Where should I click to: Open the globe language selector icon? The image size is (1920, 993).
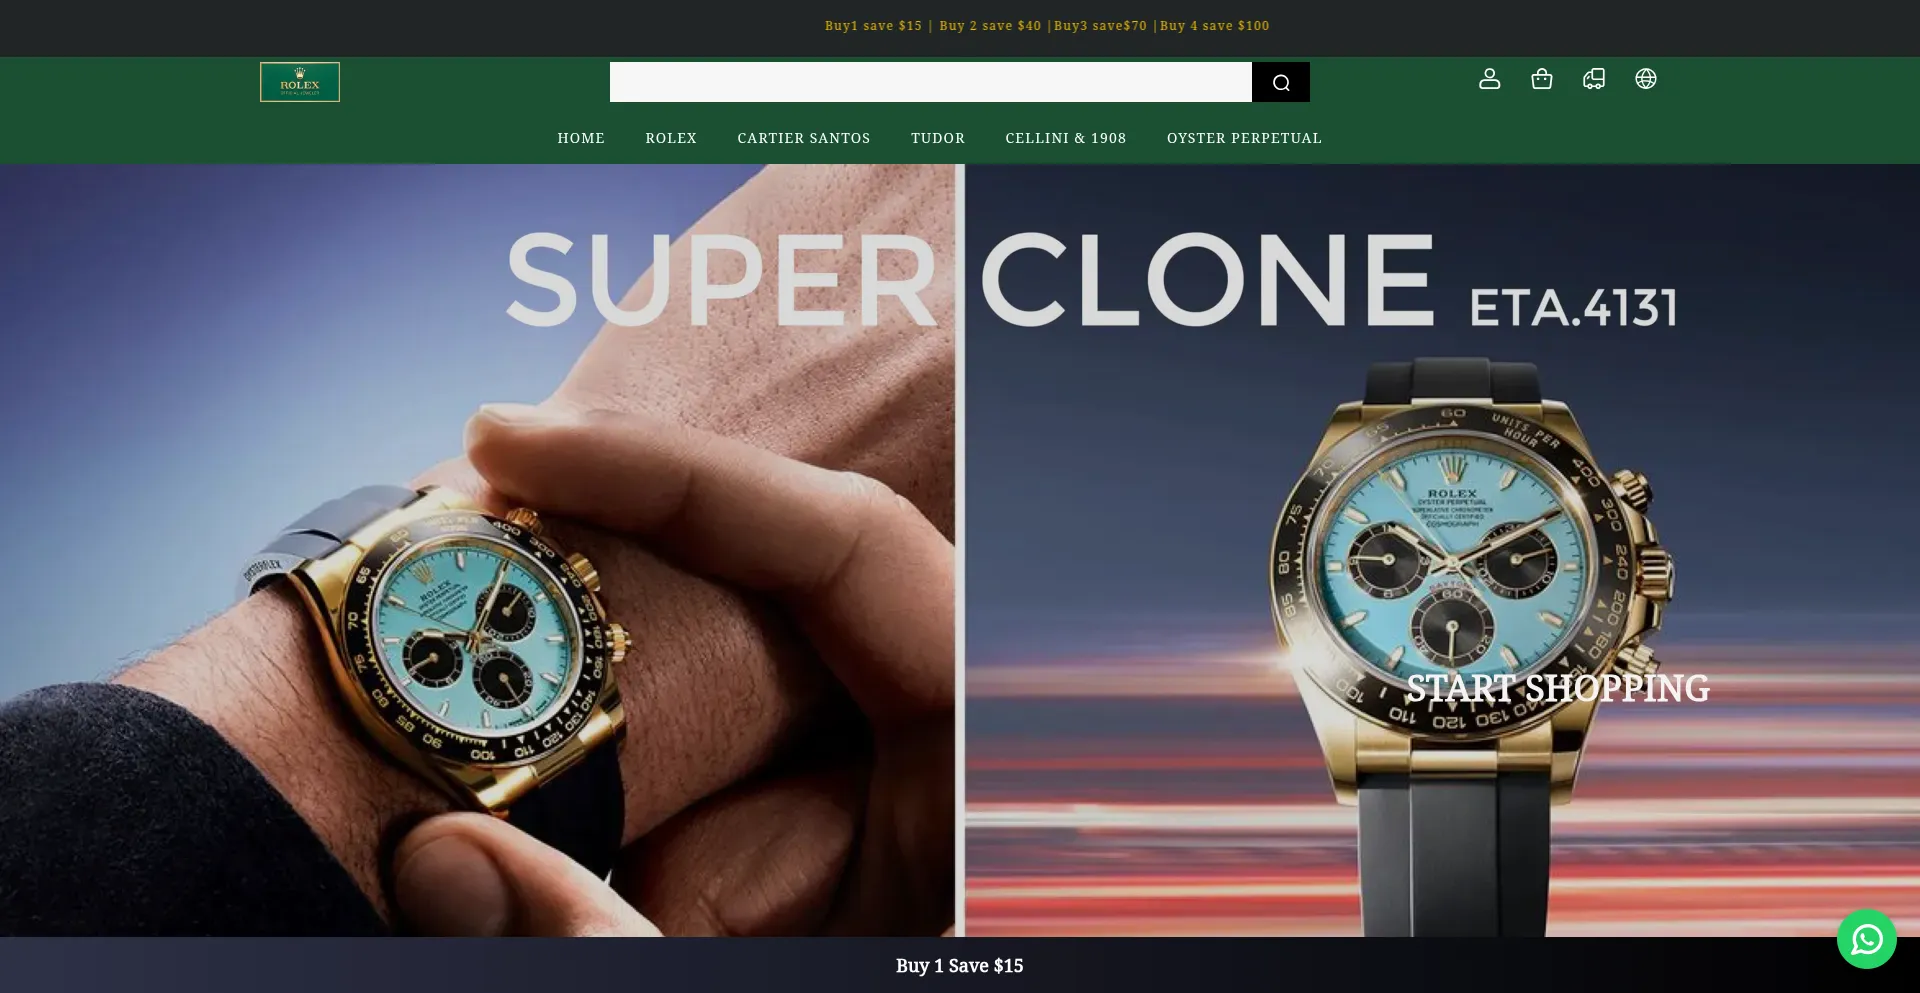(1646, 79)
